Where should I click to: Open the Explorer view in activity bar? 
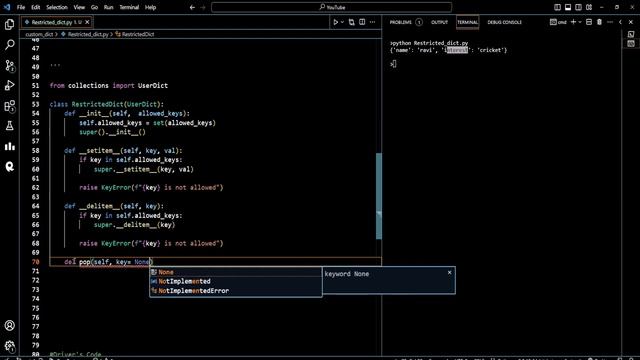click(x=9, y=24)
